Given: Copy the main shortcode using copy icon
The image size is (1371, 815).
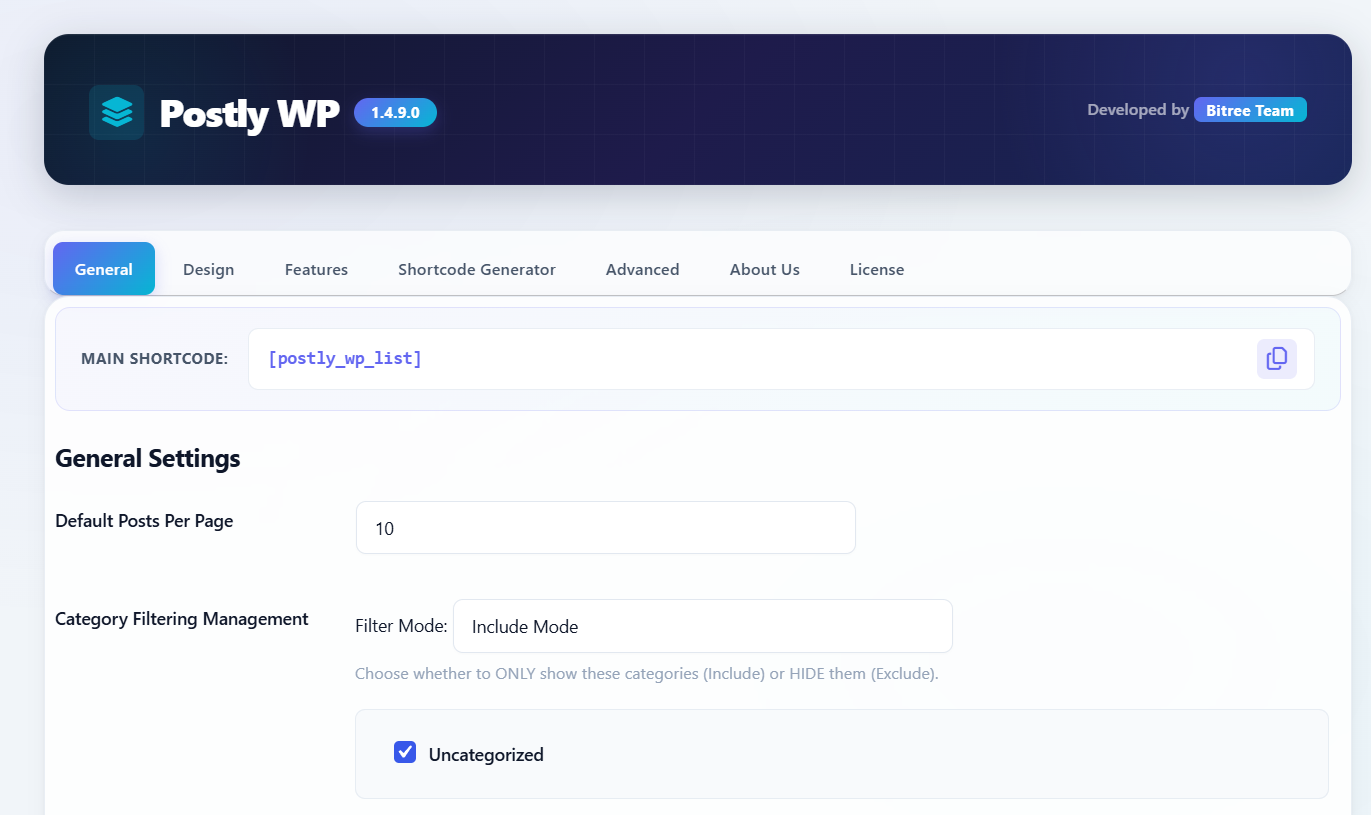Looking at the screenshot, I should 1277,359.
